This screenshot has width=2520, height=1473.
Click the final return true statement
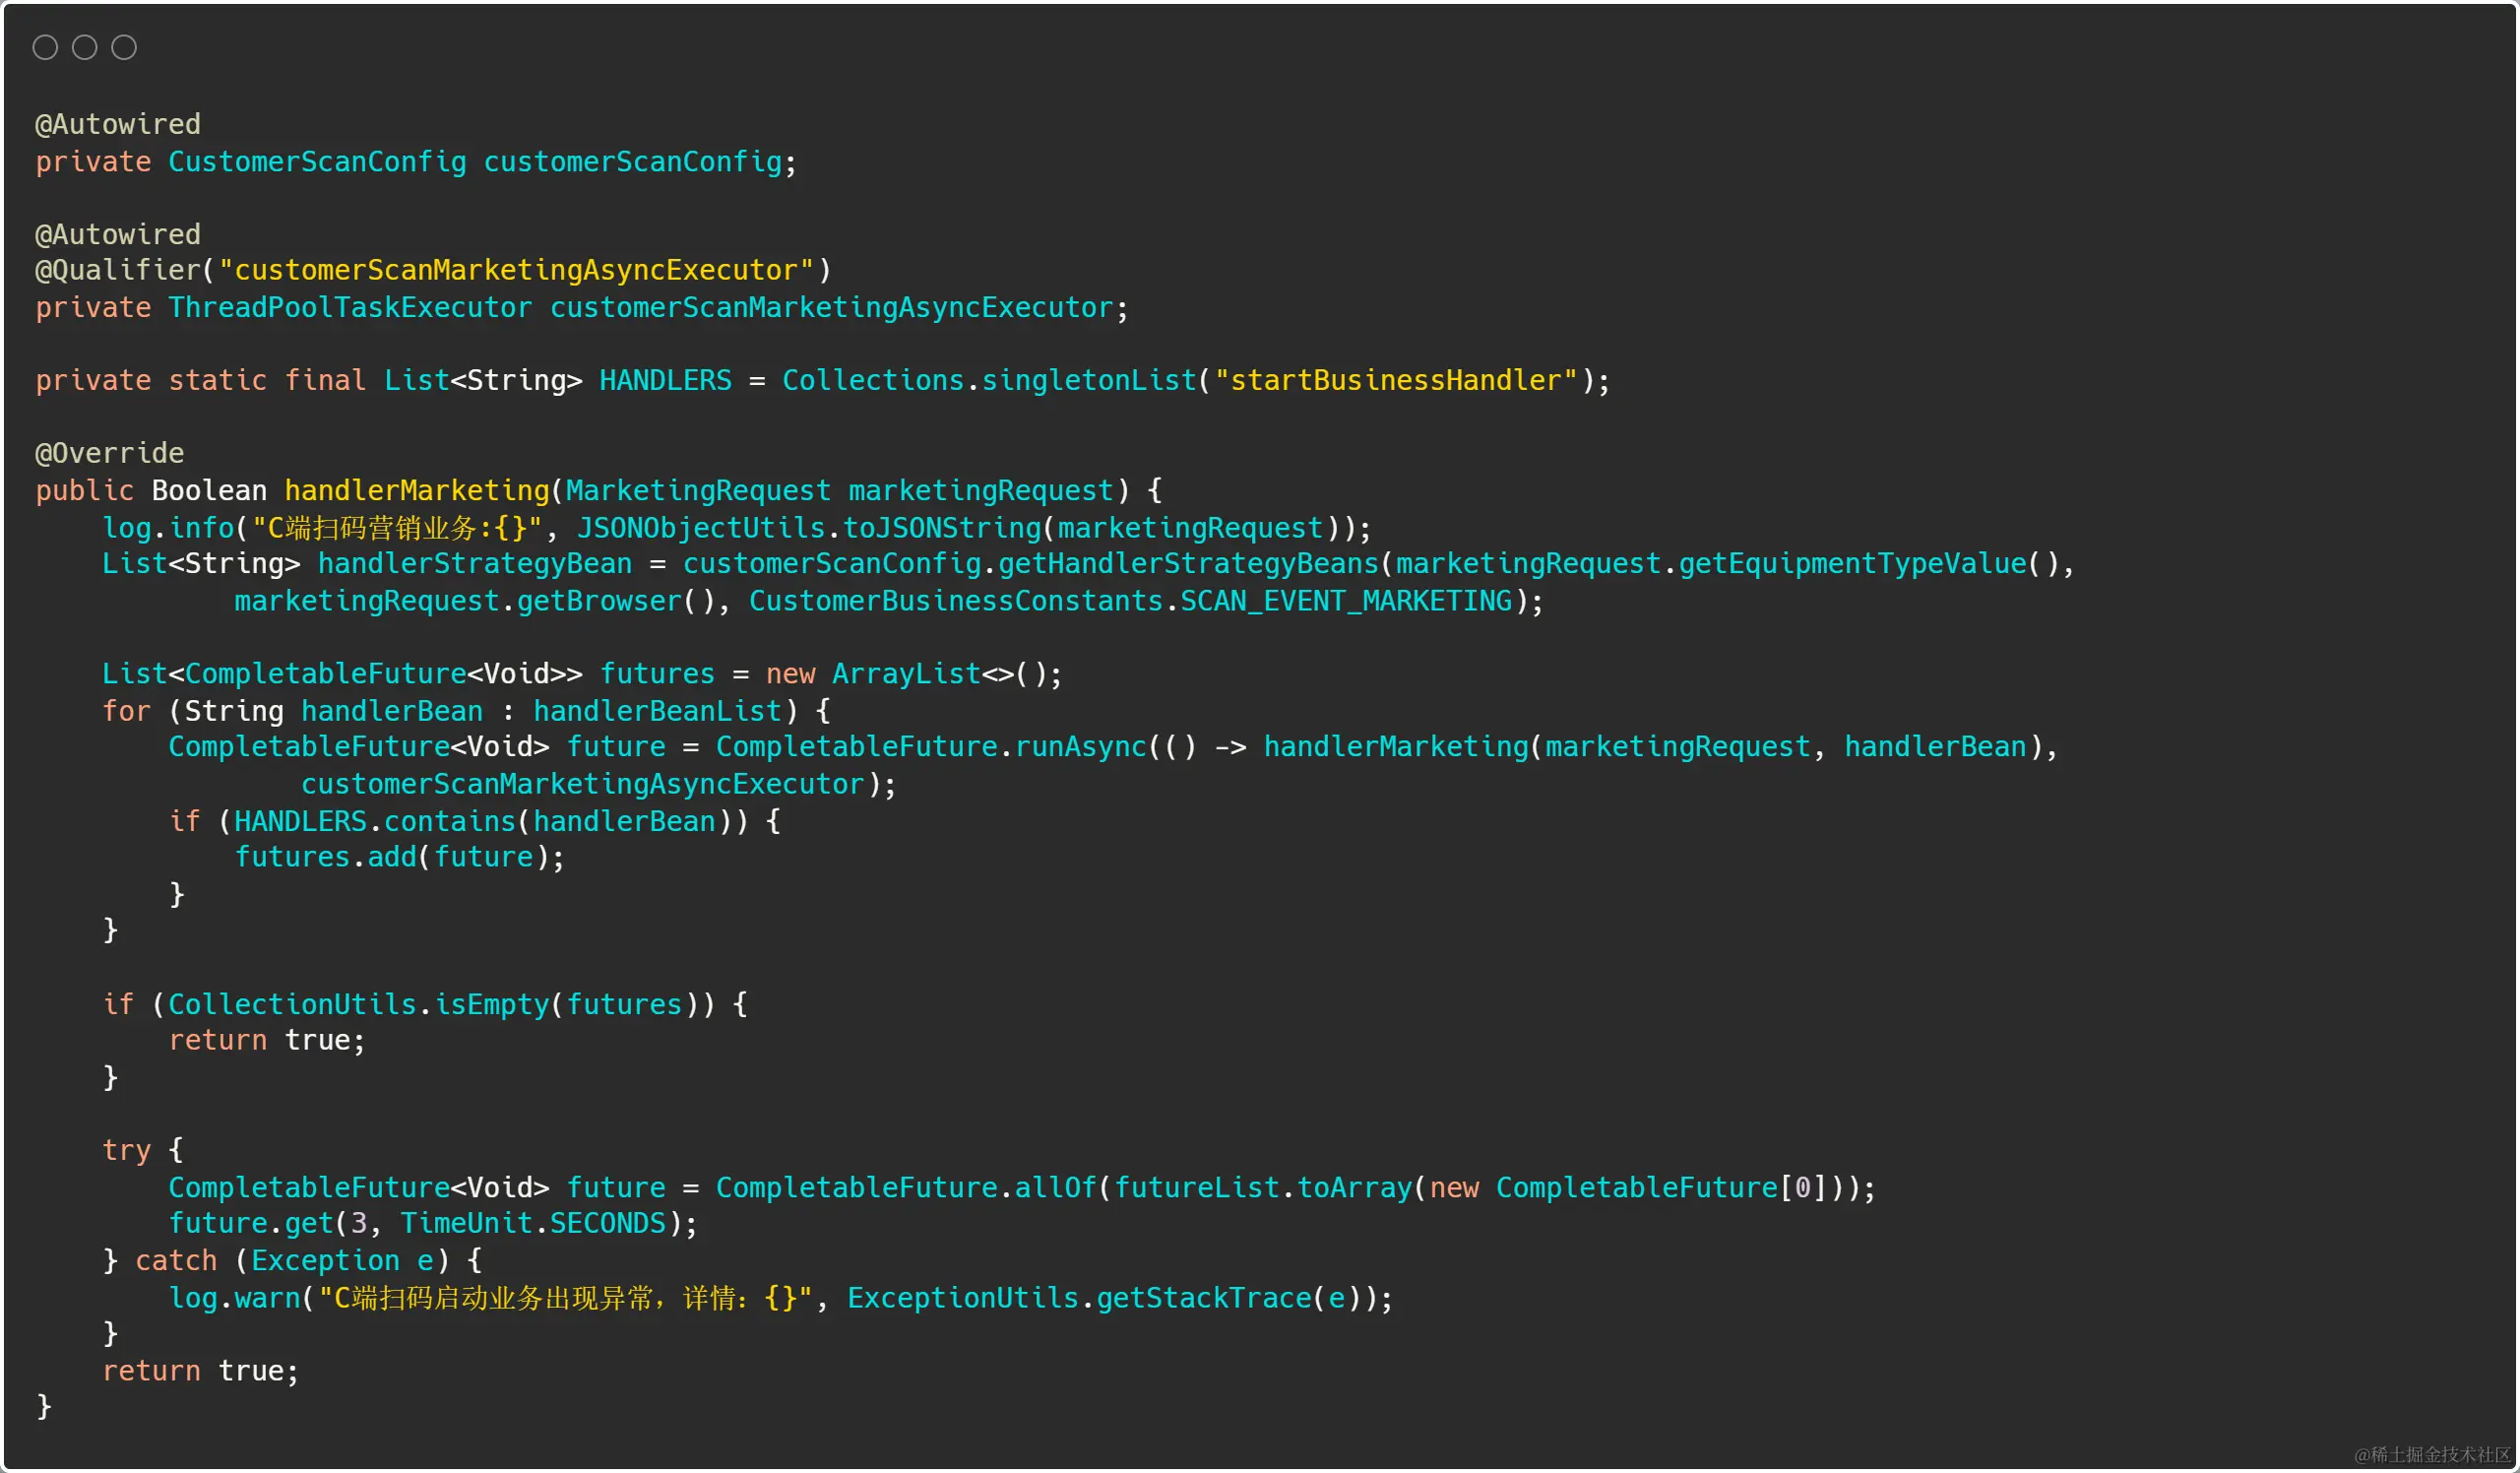click(x=200, y=1370)
